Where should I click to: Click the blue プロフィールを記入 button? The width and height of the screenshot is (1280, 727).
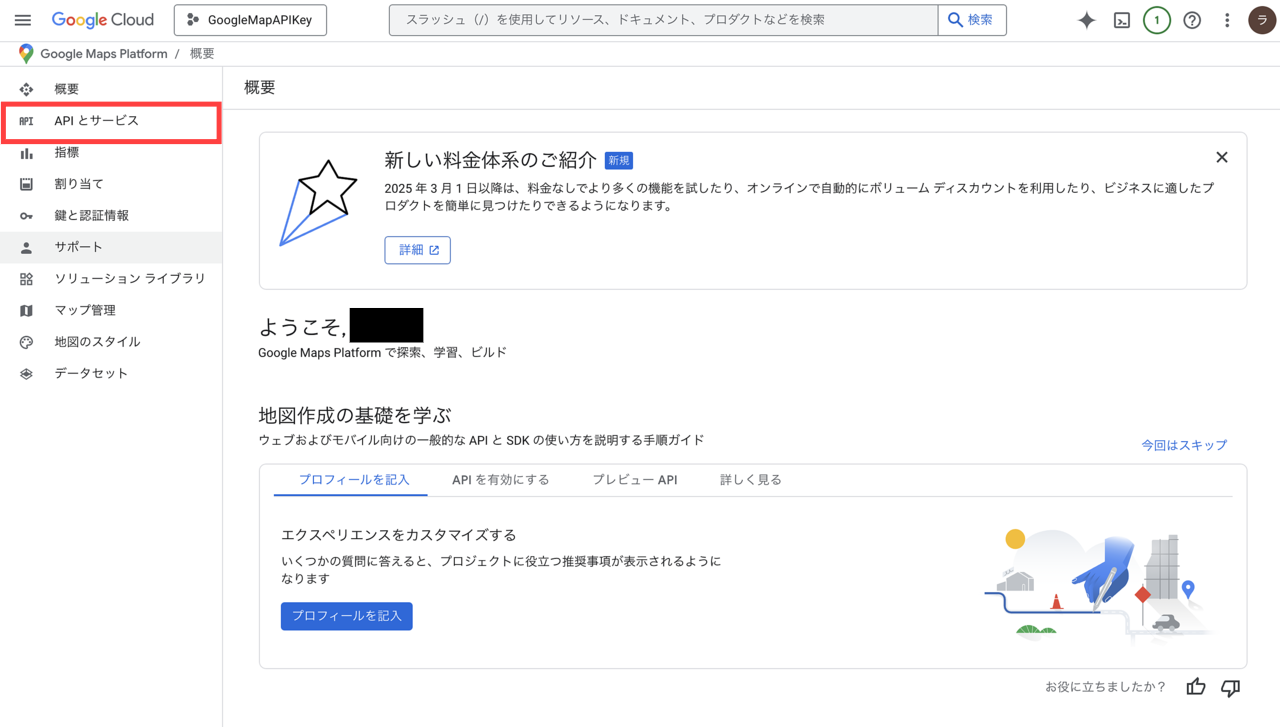click(346, 616)
